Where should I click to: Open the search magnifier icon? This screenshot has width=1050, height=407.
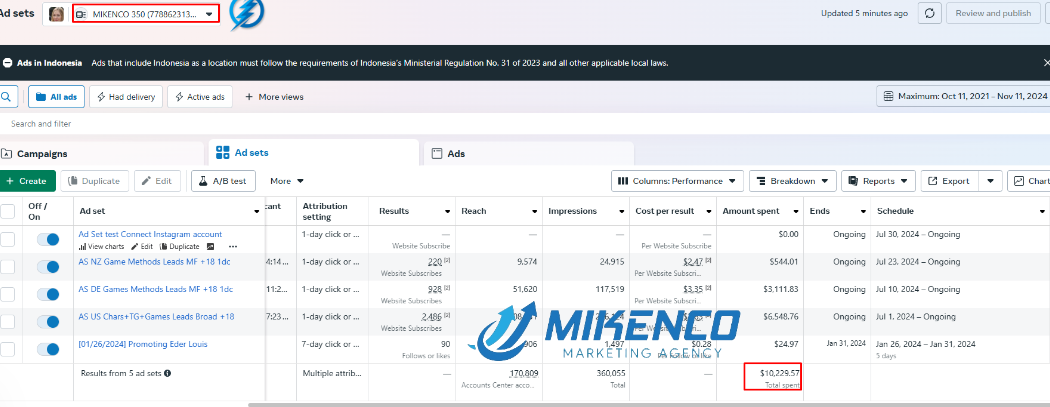[6, 97]
